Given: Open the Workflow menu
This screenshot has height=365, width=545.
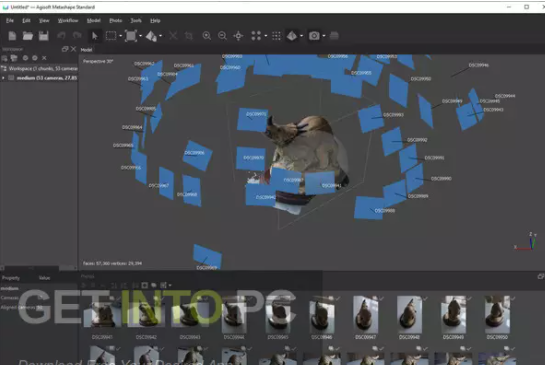Looking at the screenshot, I should click(68, 21).
